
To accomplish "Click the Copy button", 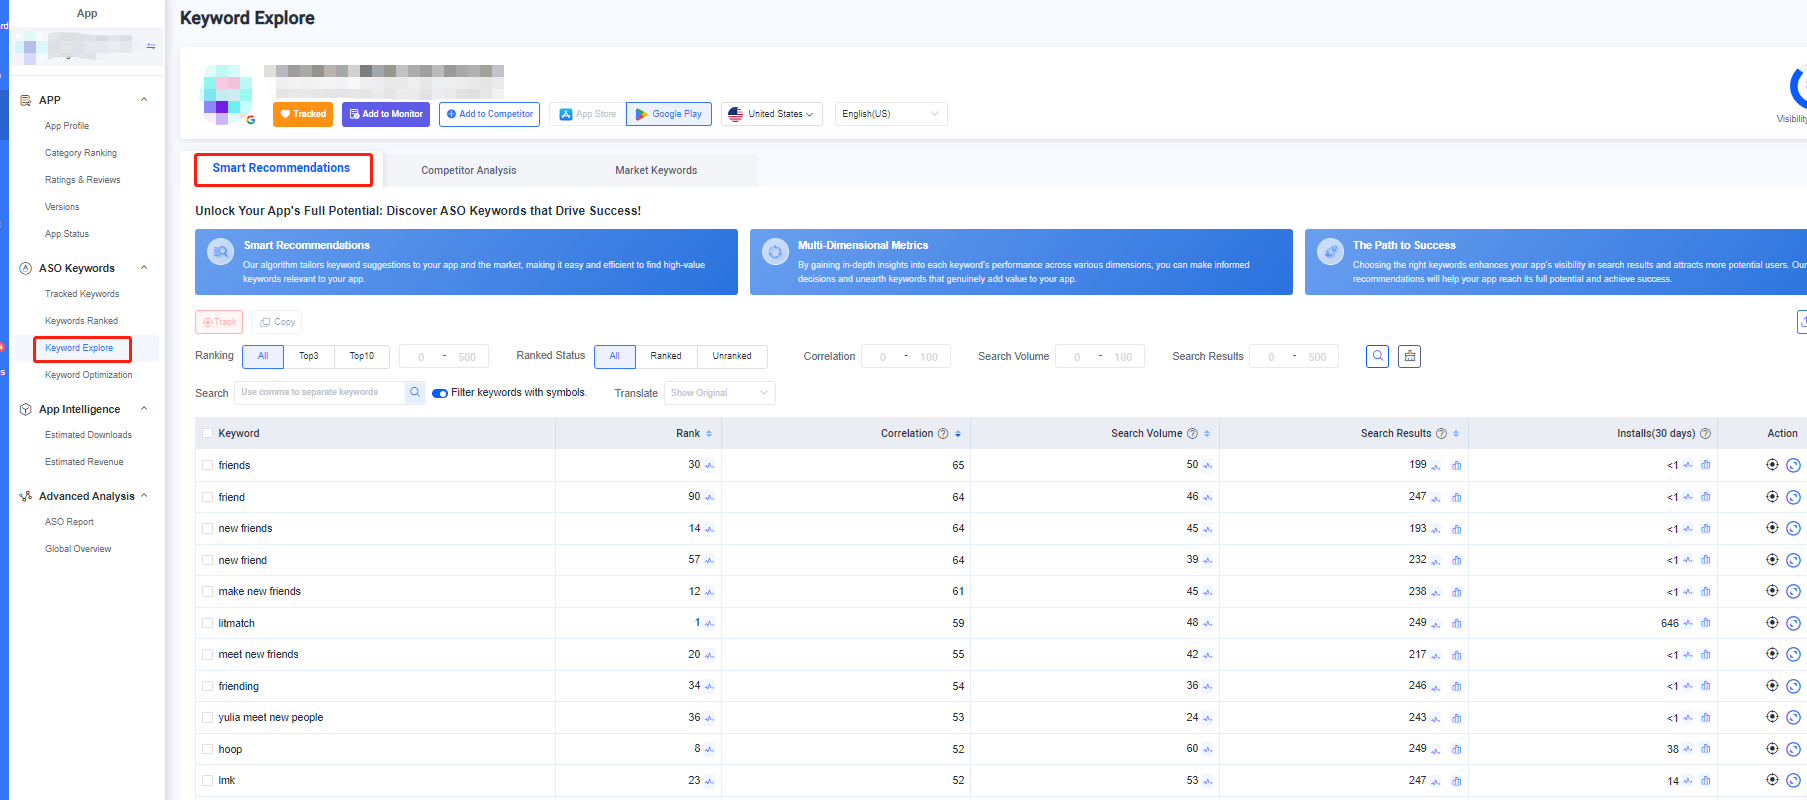I will [277, 322].
